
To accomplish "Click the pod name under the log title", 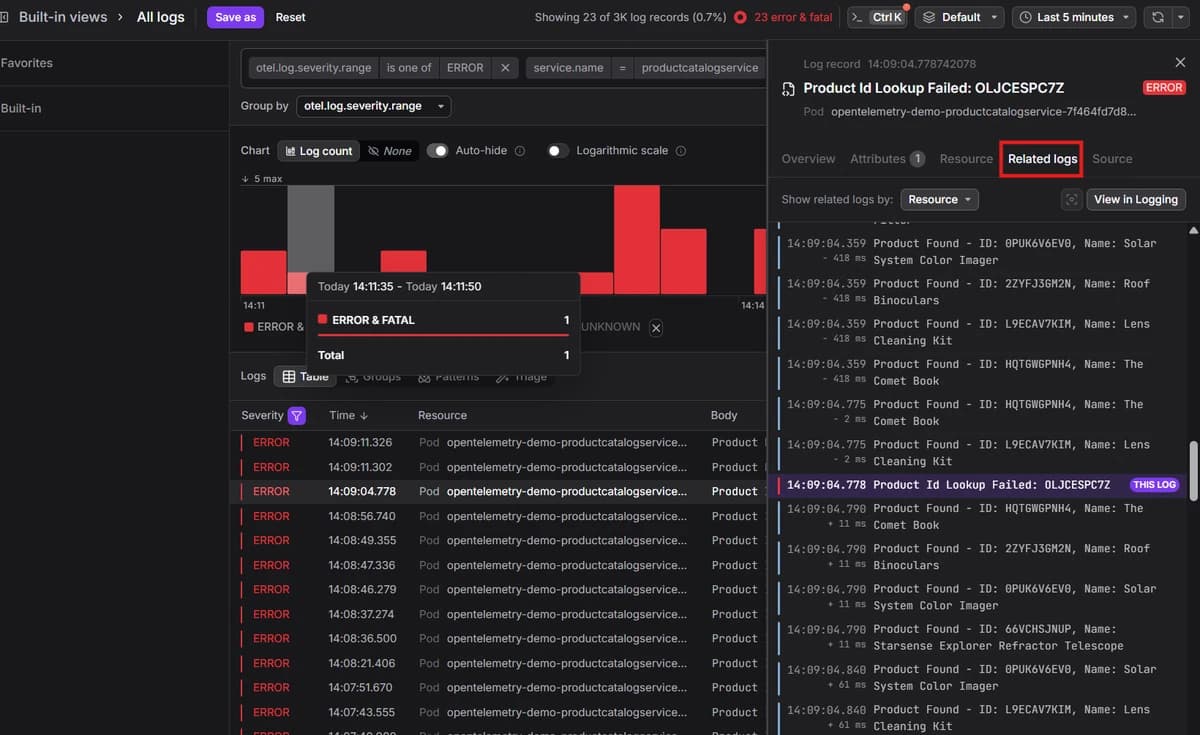I will click(x=983, y=112).
